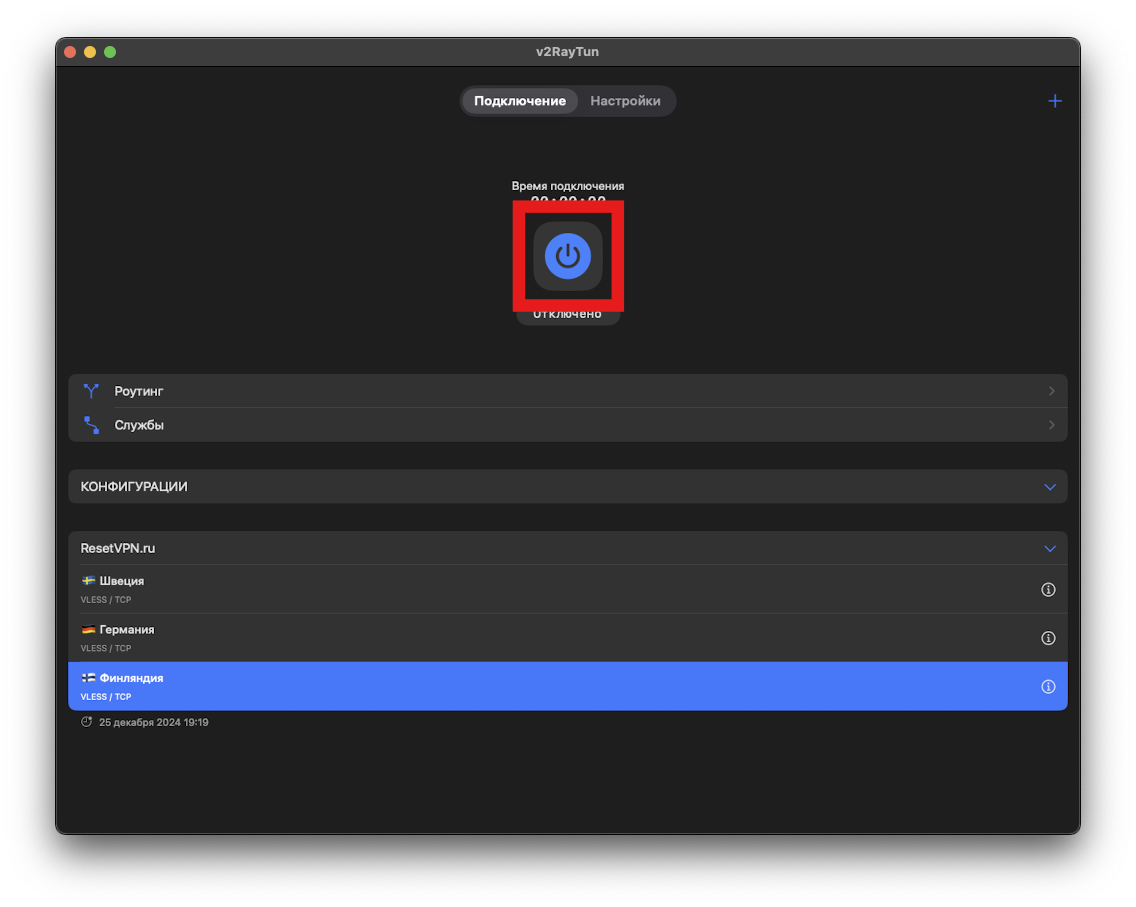Image resolution: width=1136 pixels, height=907 pixels.
Task: Click the Отключено status label
Action: [x=568, y=316]
